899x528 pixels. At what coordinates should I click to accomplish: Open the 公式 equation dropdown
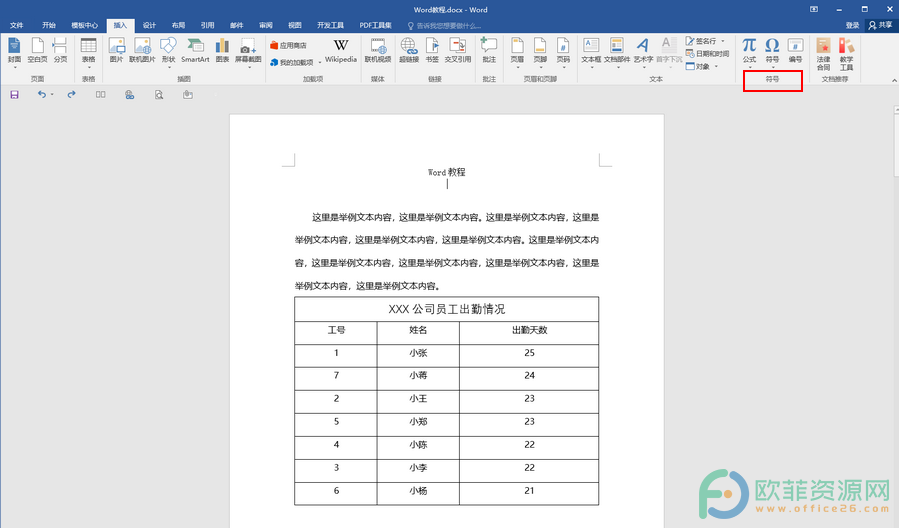(x=749, y=67)
